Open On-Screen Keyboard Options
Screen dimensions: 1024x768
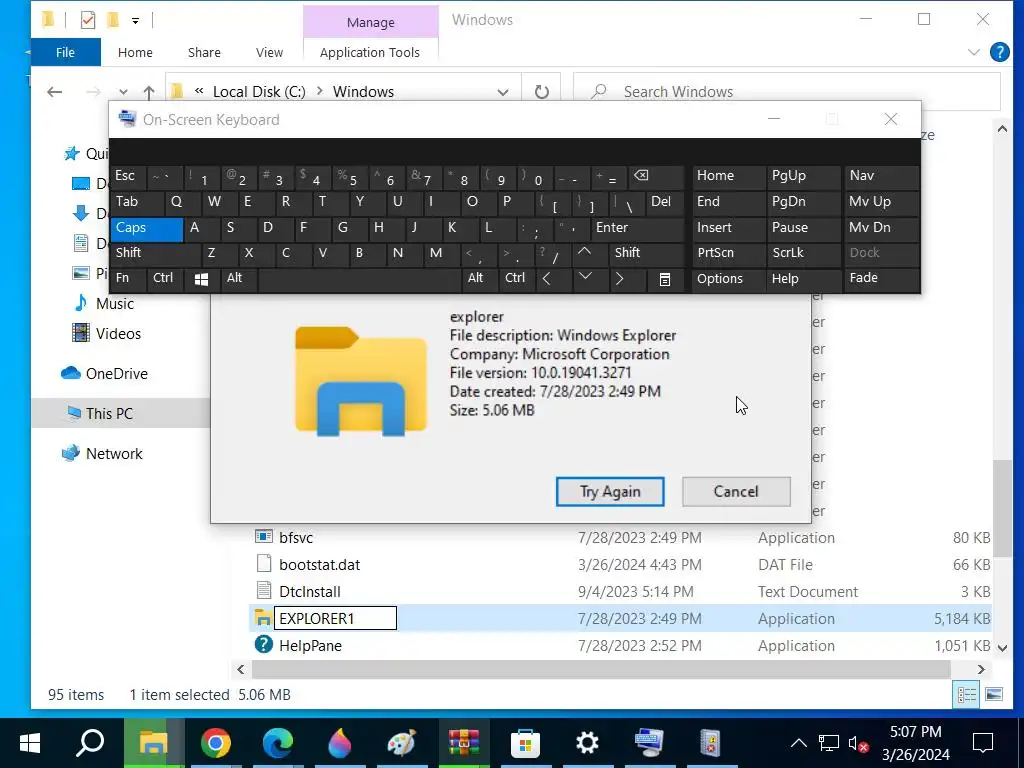tap(728, 278)
